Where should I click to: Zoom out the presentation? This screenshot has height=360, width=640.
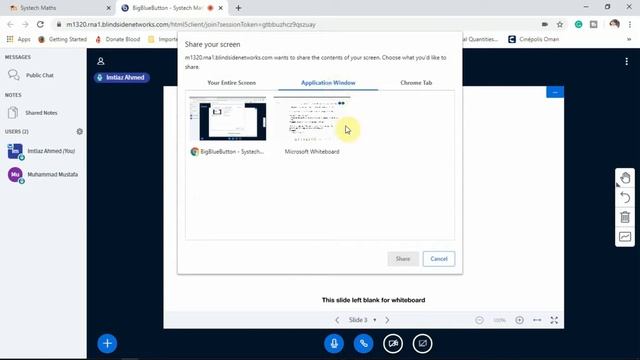[480, 320]
